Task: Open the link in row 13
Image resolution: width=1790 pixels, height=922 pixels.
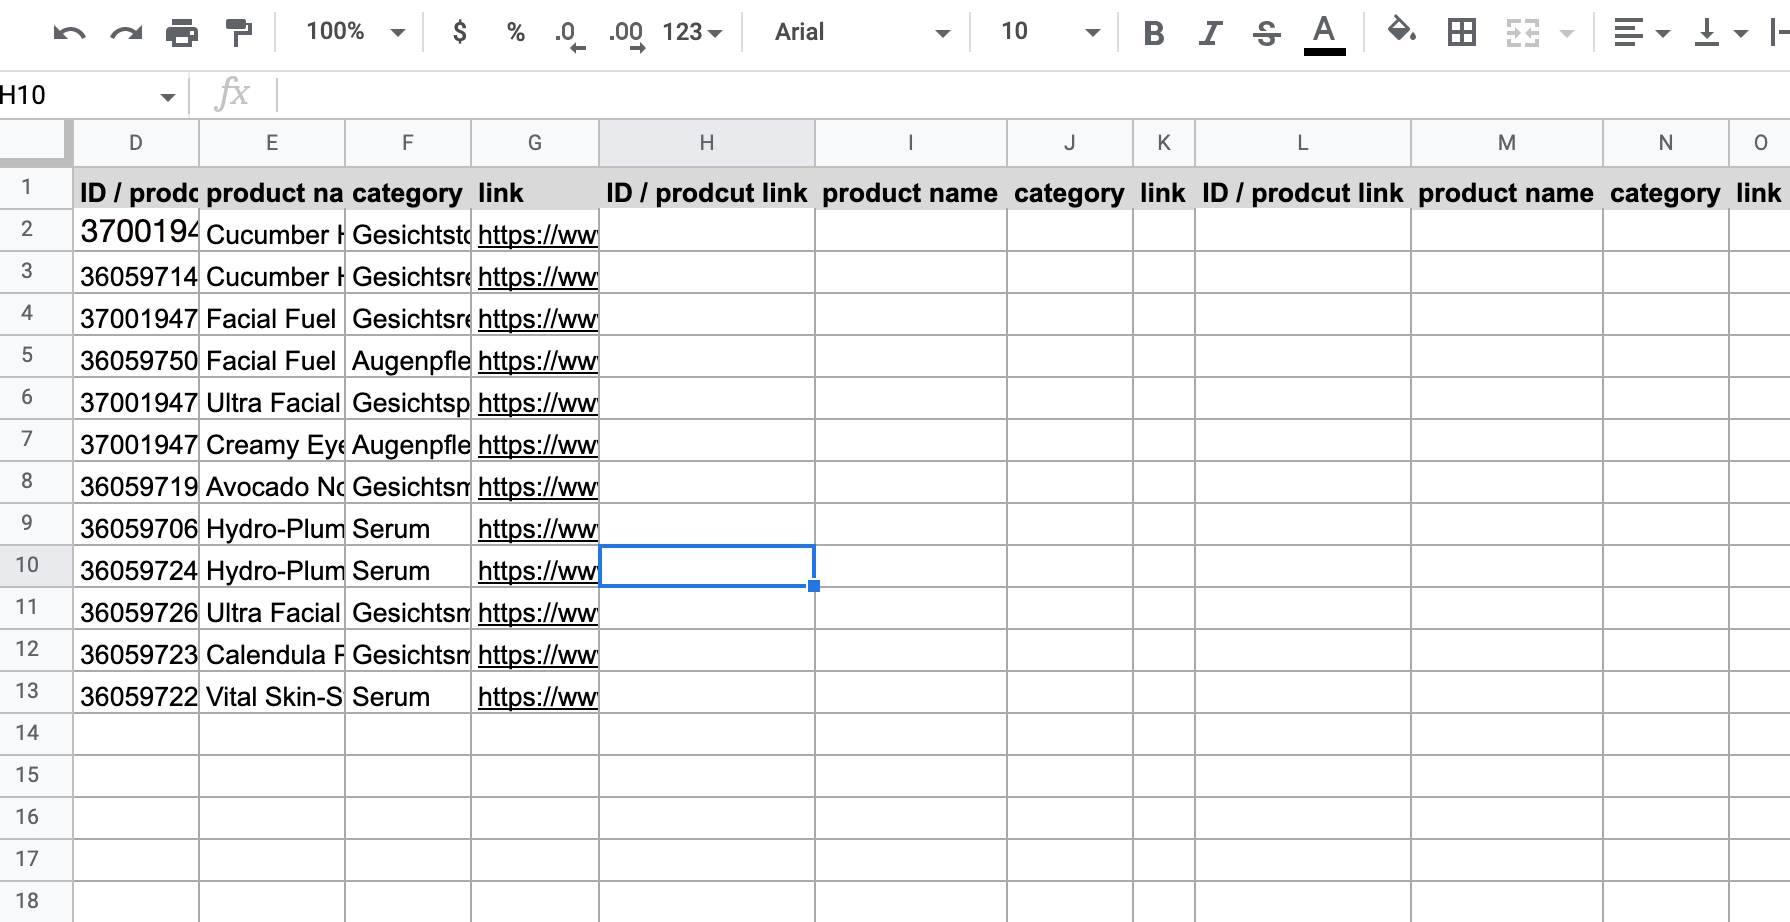Action: click(x=538, y=697)
